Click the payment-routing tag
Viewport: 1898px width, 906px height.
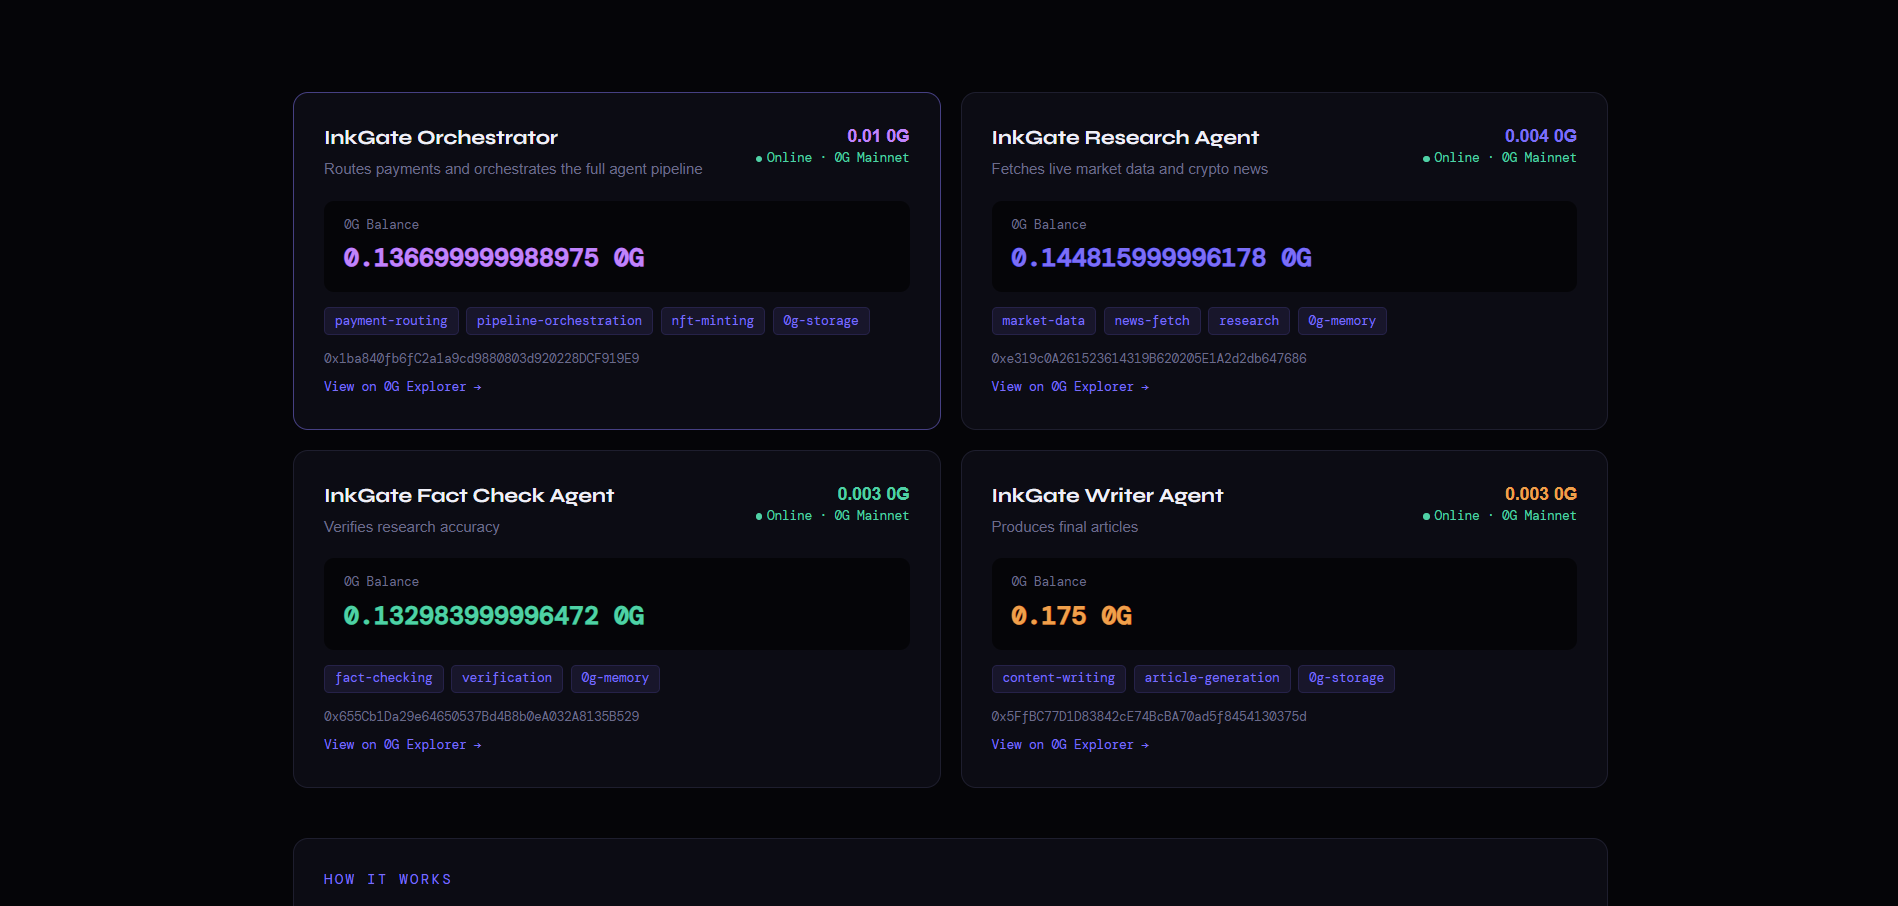coord(391,321)
